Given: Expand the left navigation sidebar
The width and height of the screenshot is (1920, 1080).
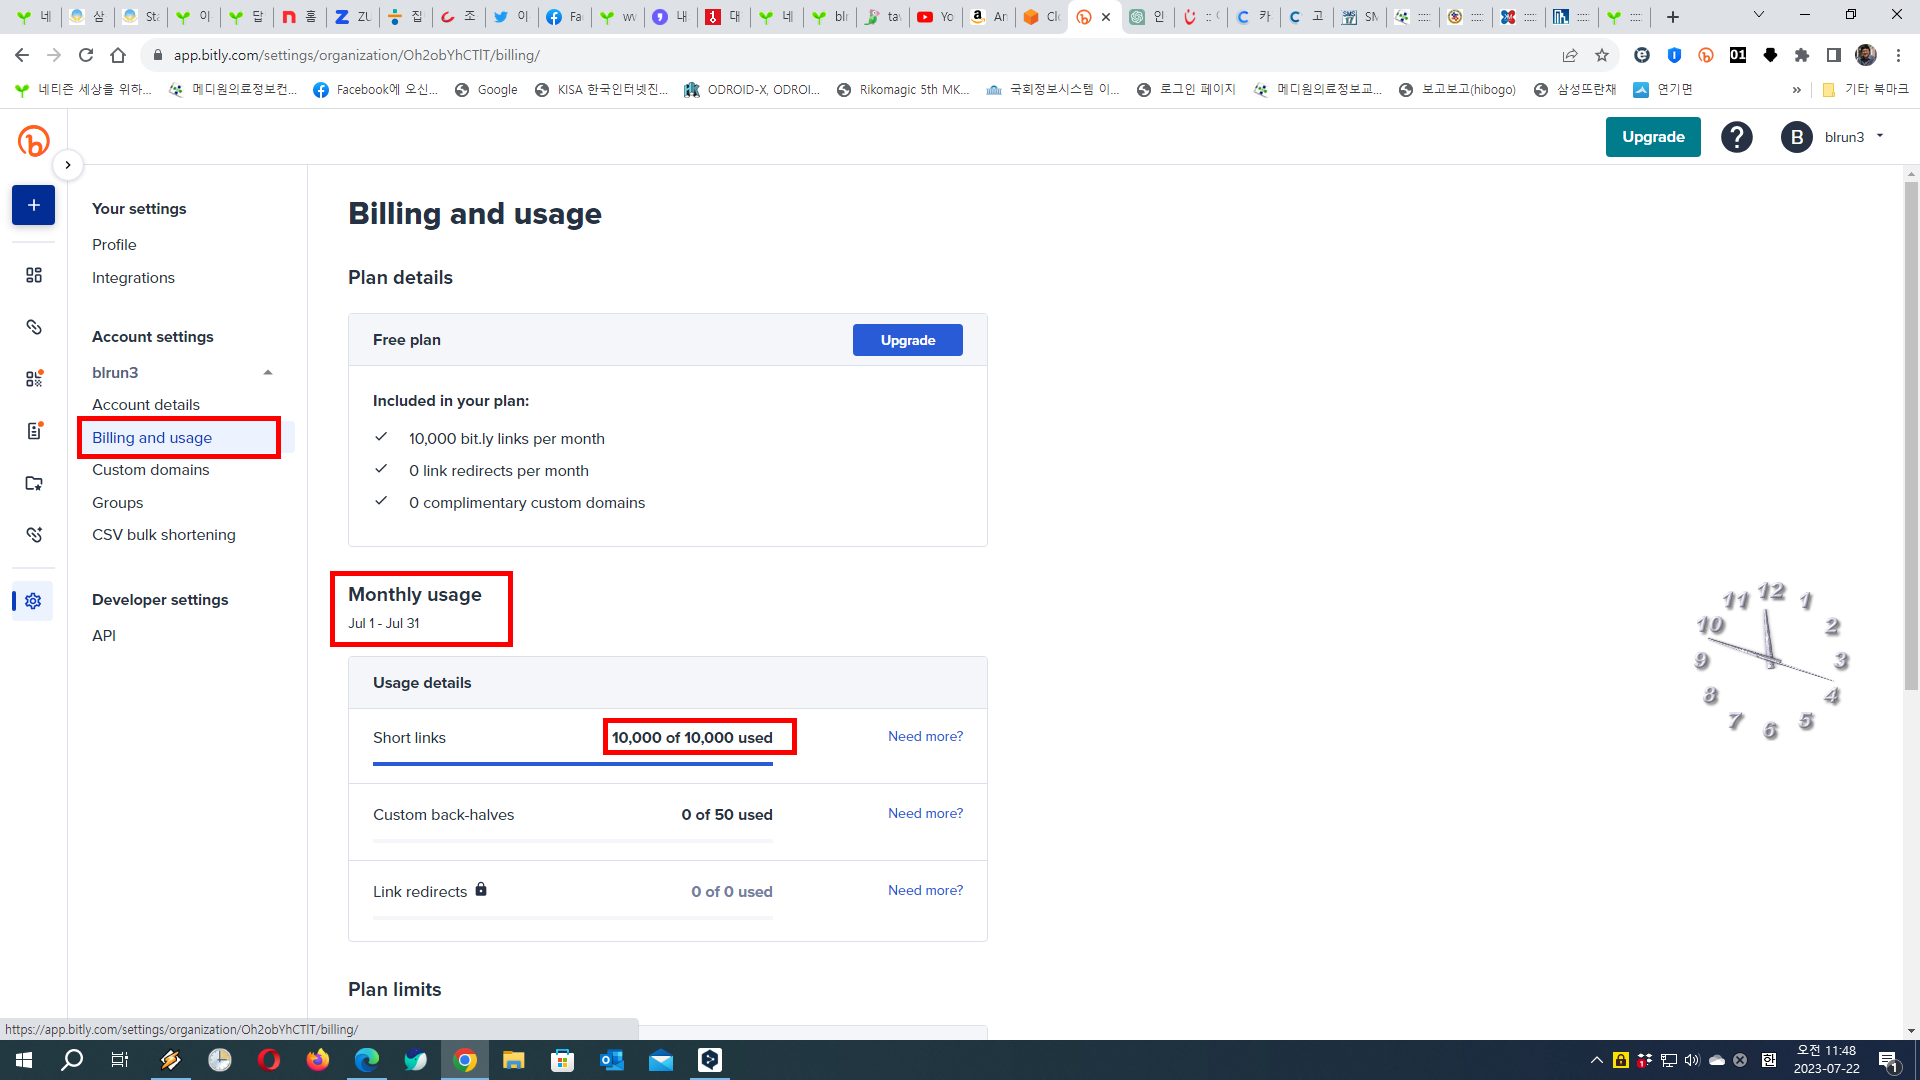Looking at the screenshot, I should 67,165.
